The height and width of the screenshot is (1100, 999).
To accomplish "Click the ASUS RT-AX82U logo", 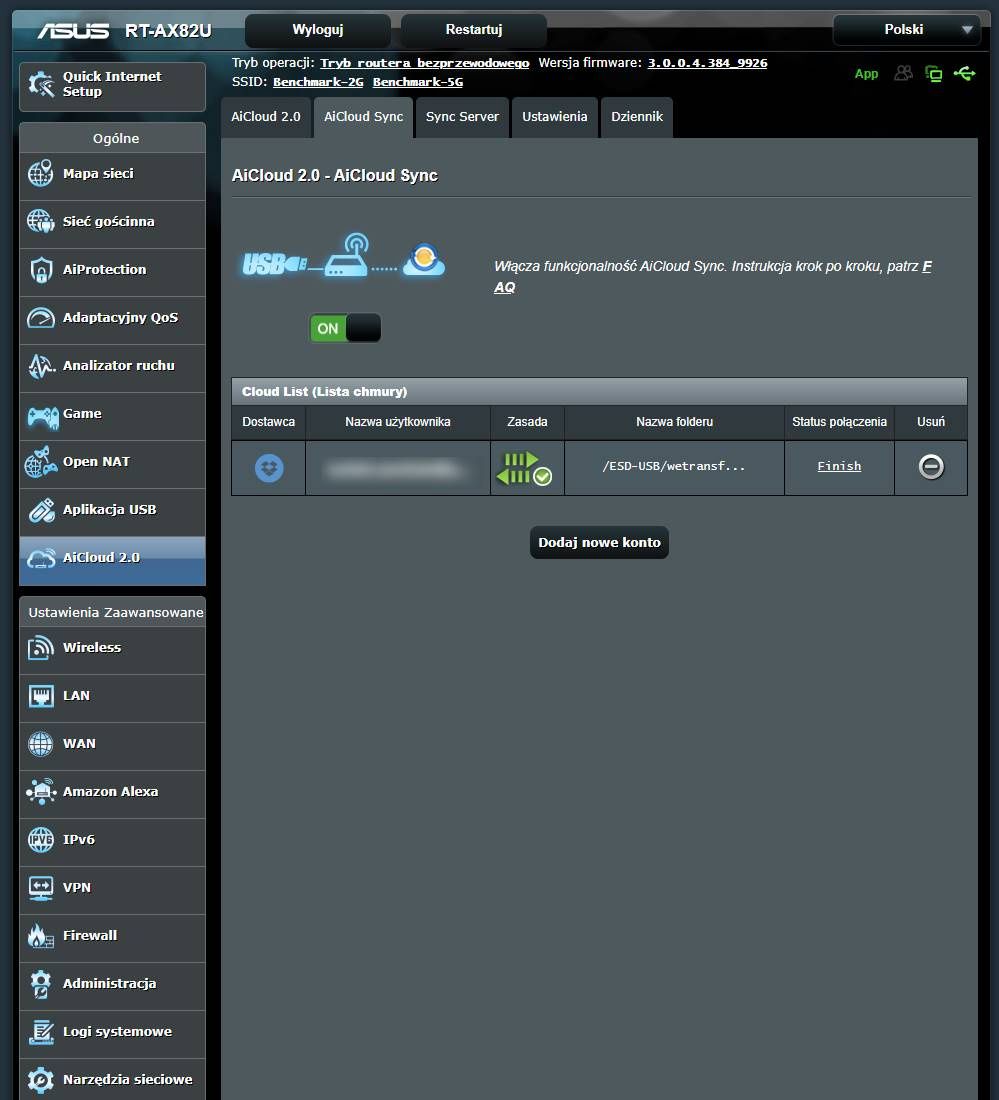I will point(124,31).
